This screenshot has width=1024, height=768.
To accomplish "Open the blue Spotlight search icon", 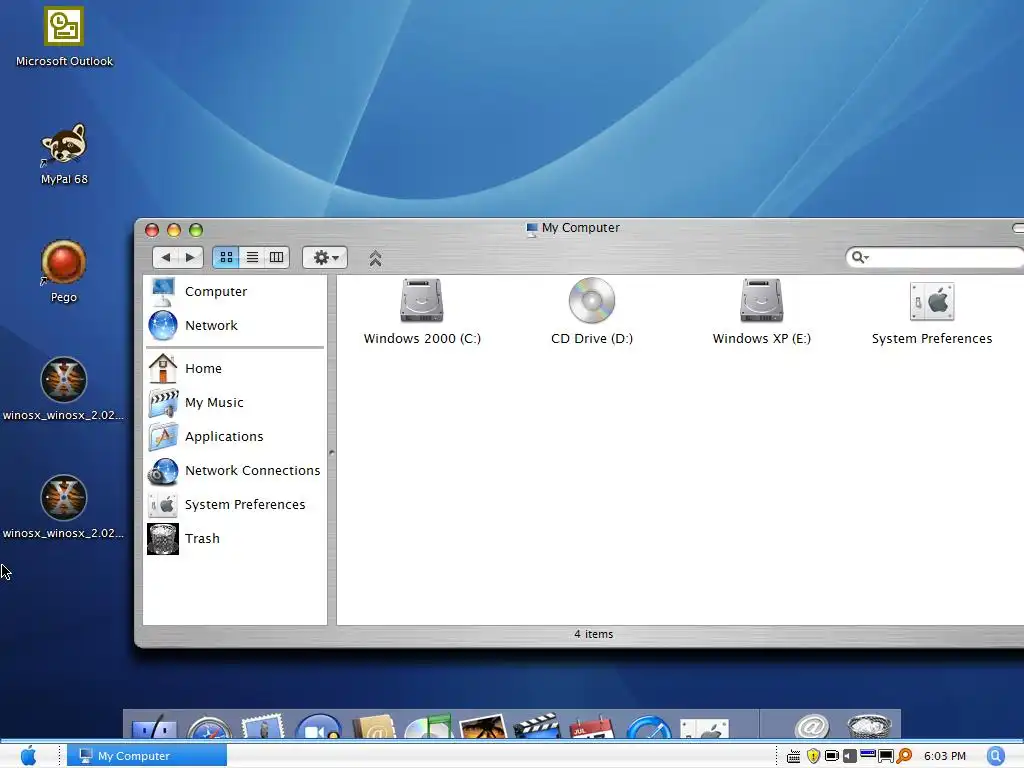I will tap(996, 756).
